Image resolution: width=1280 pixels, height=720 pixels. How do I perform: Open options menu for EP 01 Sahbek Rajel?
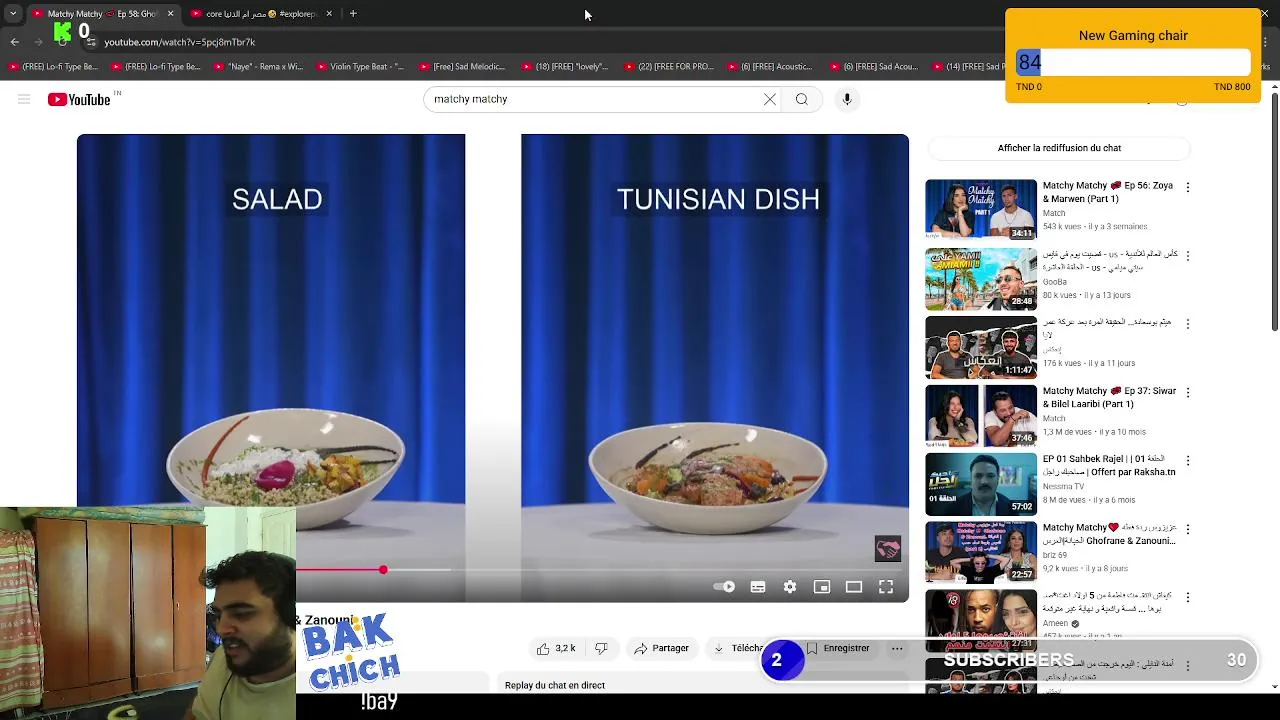coord(1188,460)
